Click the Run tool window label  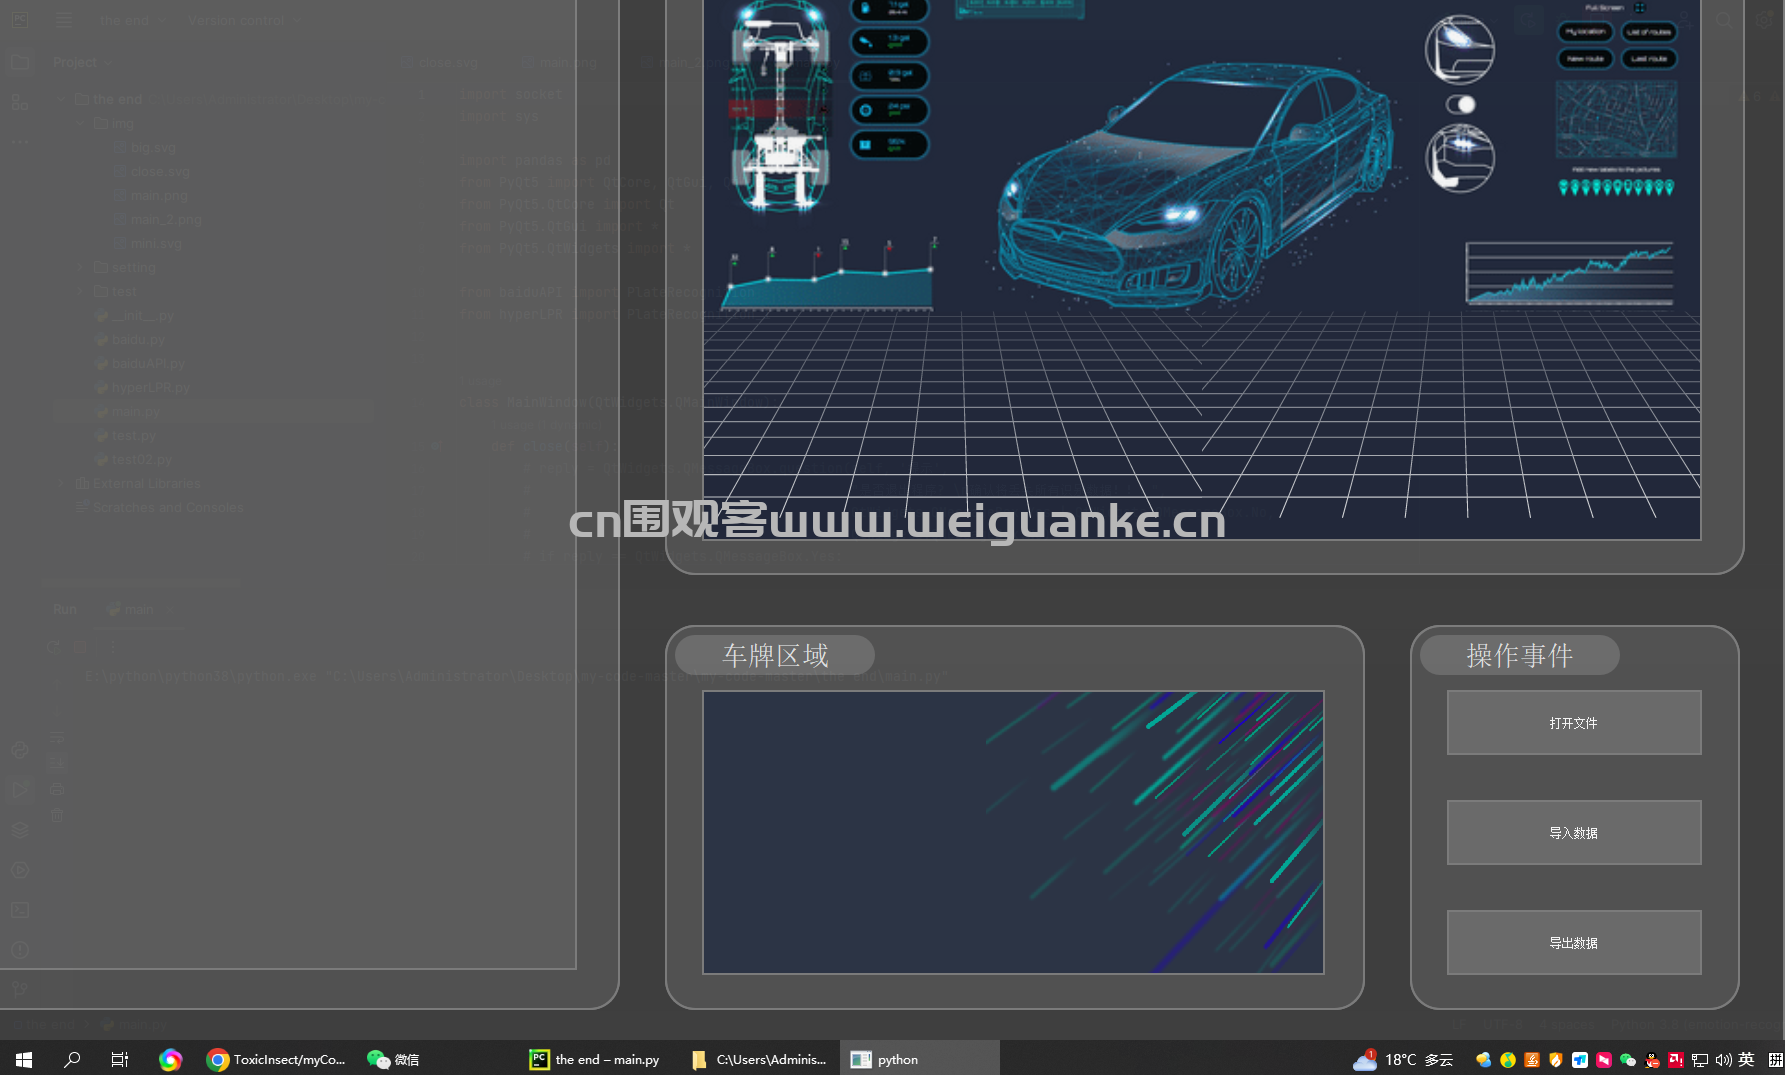tap(65, 609)
